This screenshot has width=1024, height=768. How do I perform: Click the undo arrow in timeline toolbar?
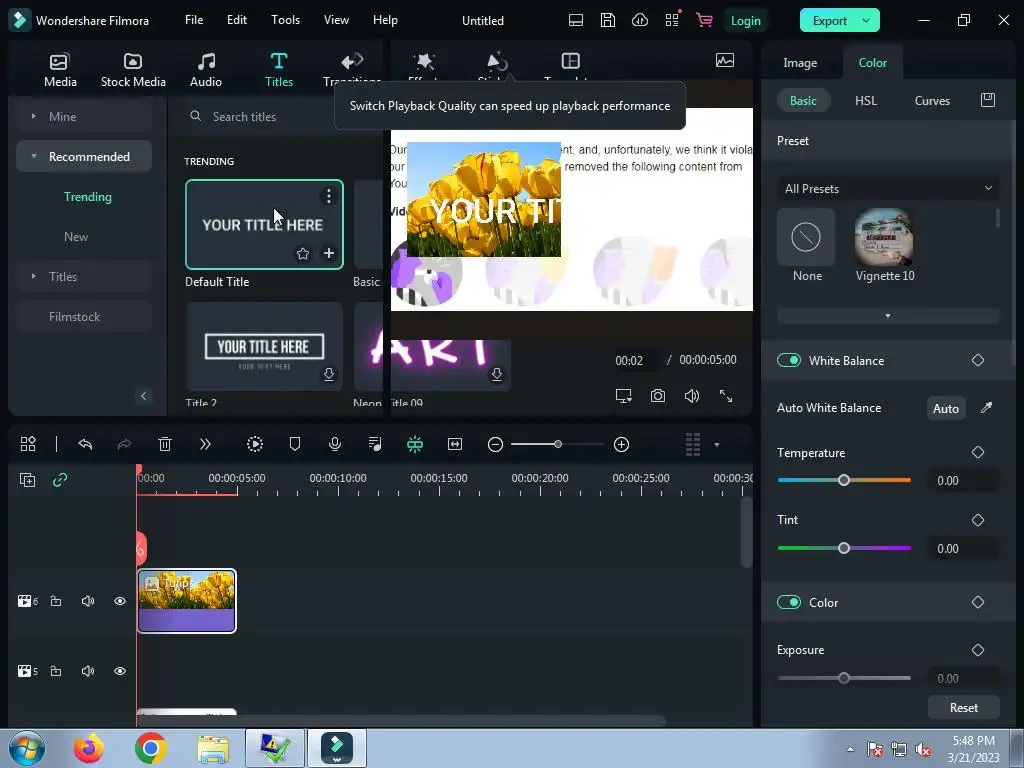point(85,444)
